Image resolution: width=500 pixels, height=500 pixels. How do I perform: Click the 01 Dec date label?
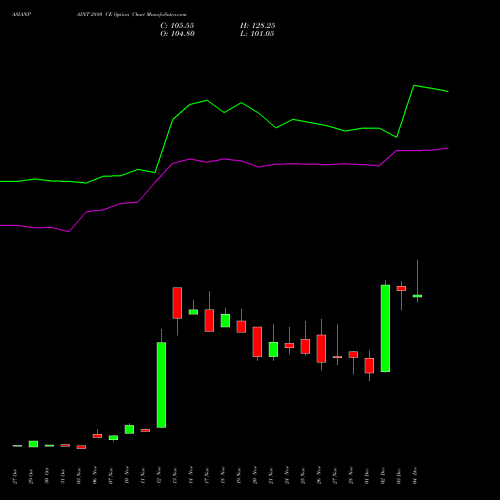coord(367,476)
